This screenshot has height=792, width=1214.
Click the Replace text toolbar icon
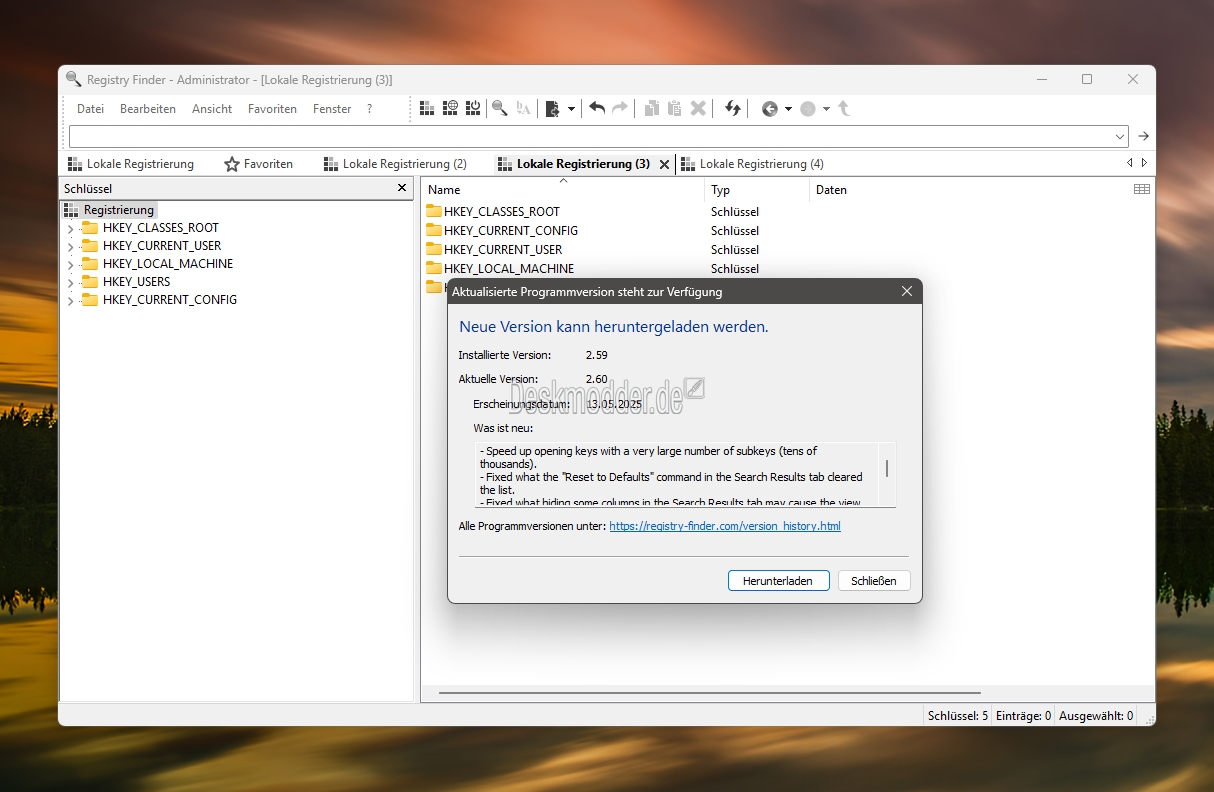(x=523, y=109)
